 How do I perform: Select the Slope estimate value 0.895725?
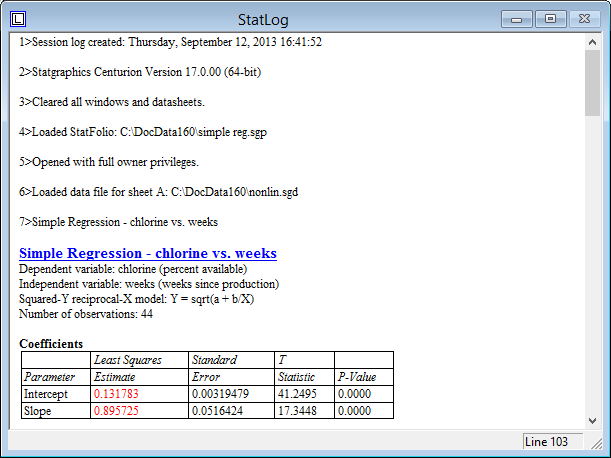tap(115, 411)
